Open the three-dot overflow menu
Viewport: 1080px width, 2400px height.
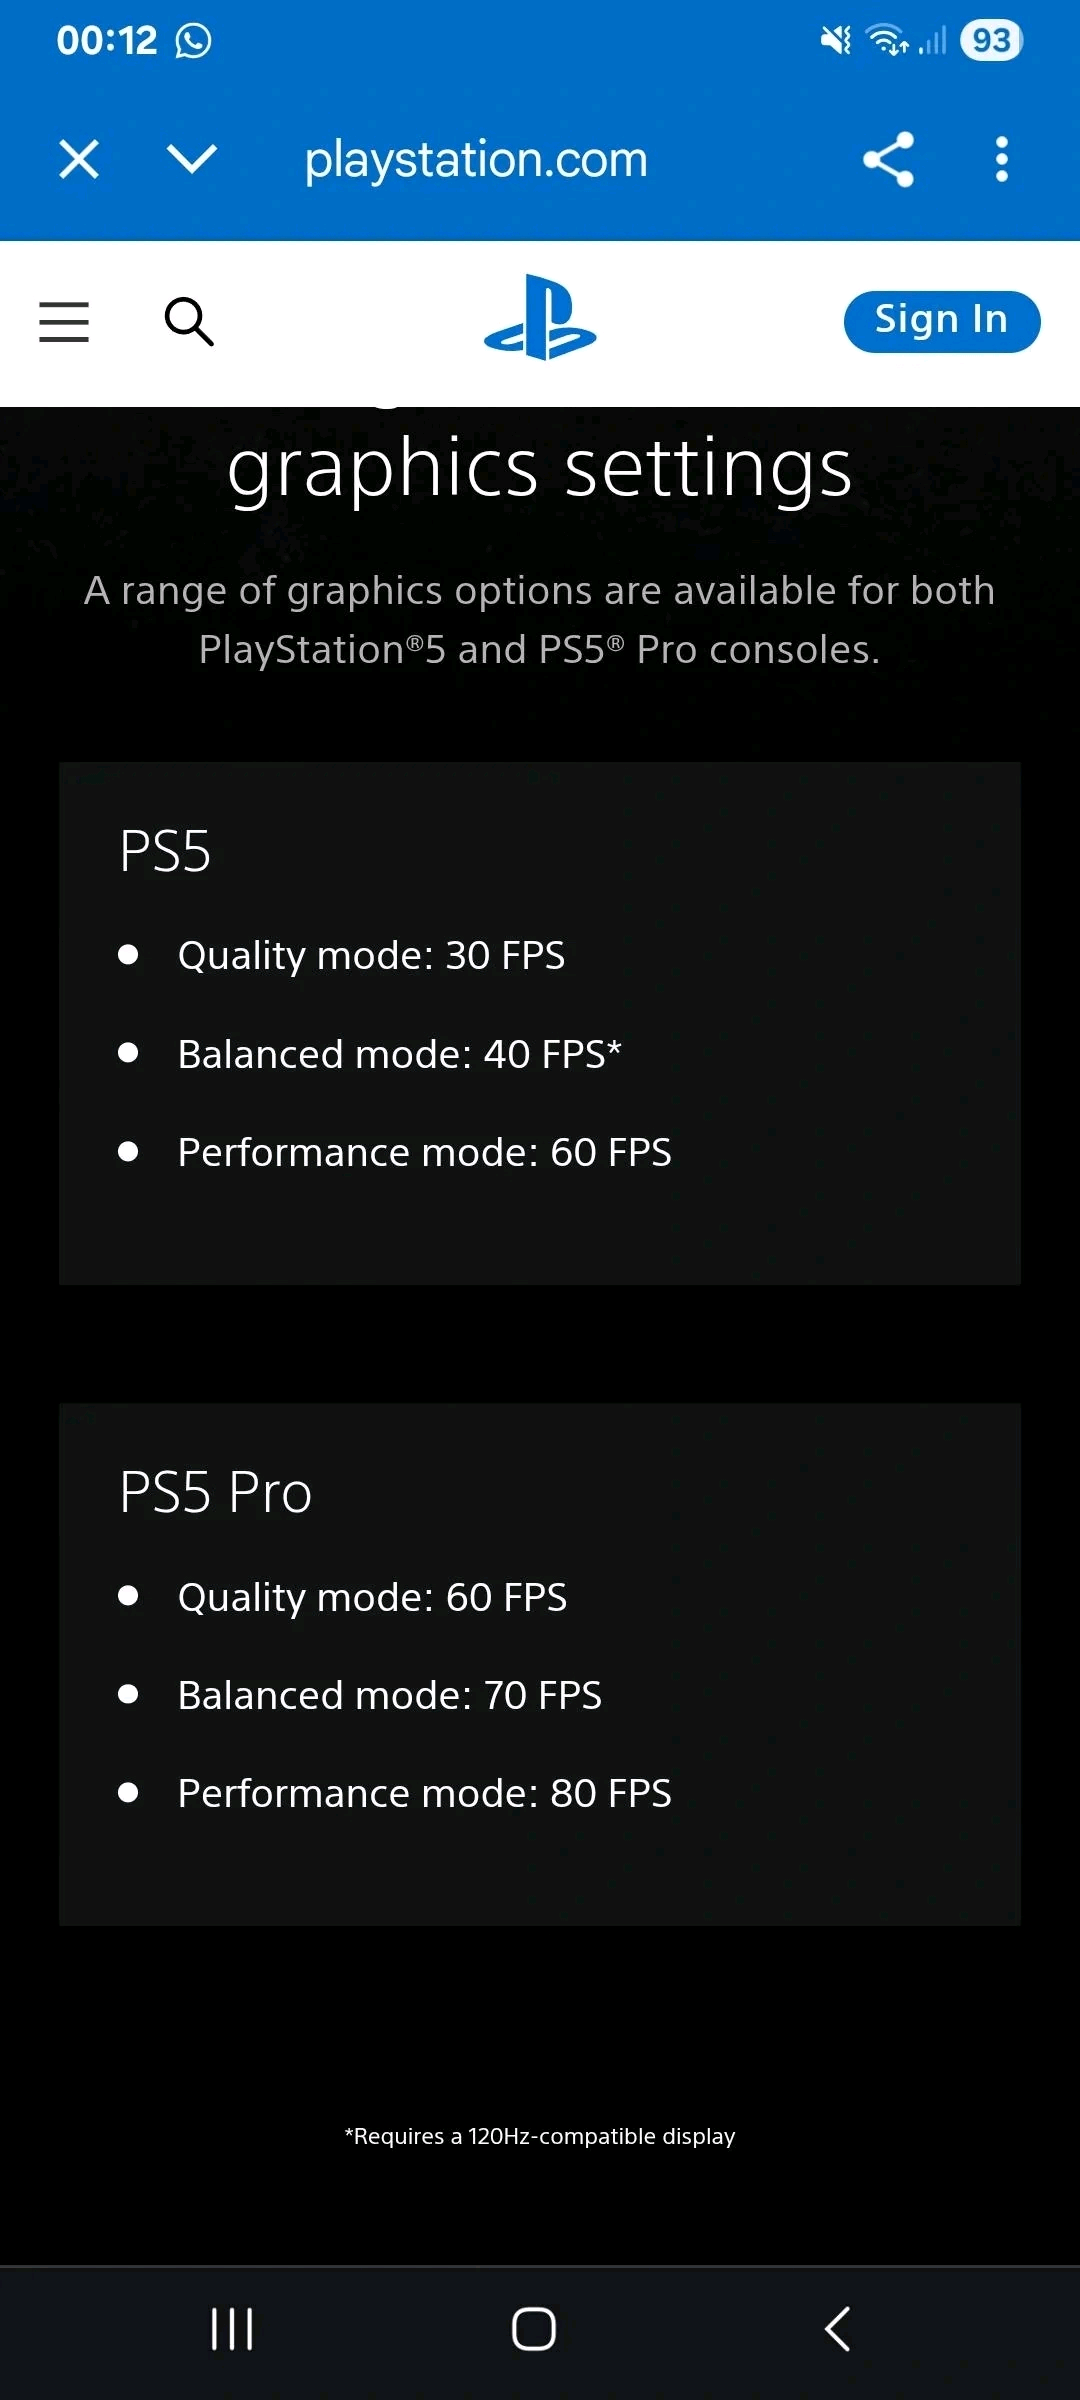(x=1002, y=159)
